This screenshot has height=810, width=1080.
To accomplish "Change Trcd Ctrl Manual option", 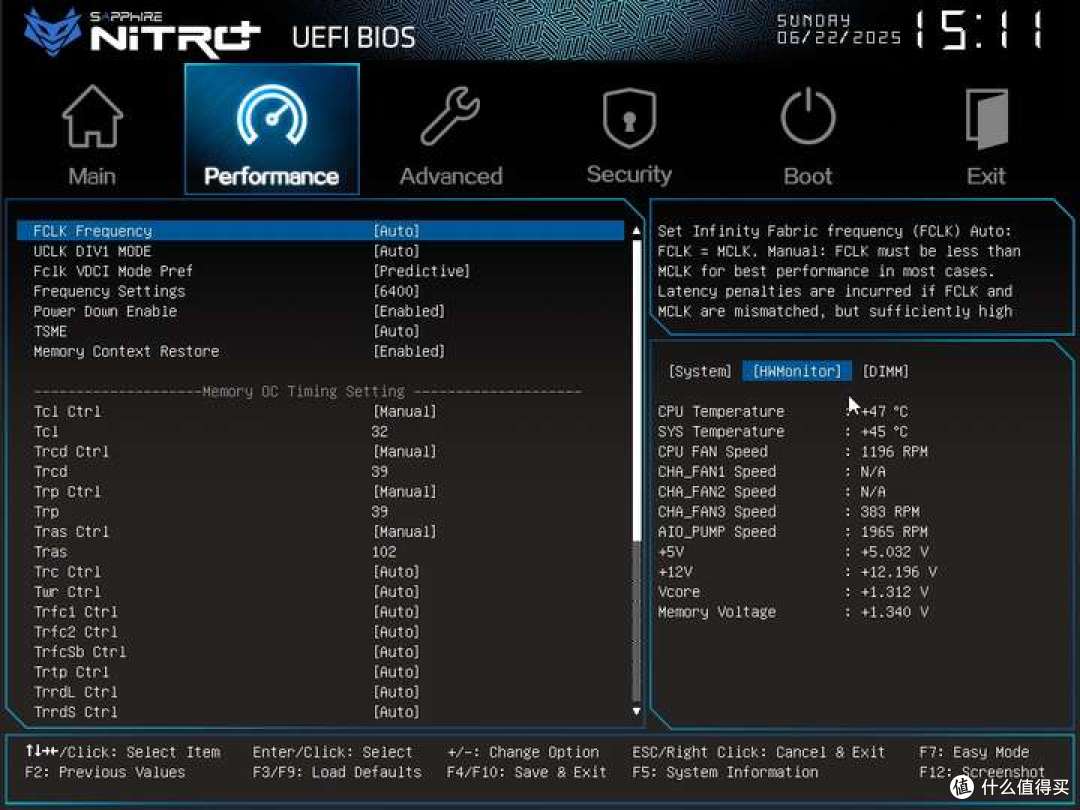I will [x=405, y=451].
